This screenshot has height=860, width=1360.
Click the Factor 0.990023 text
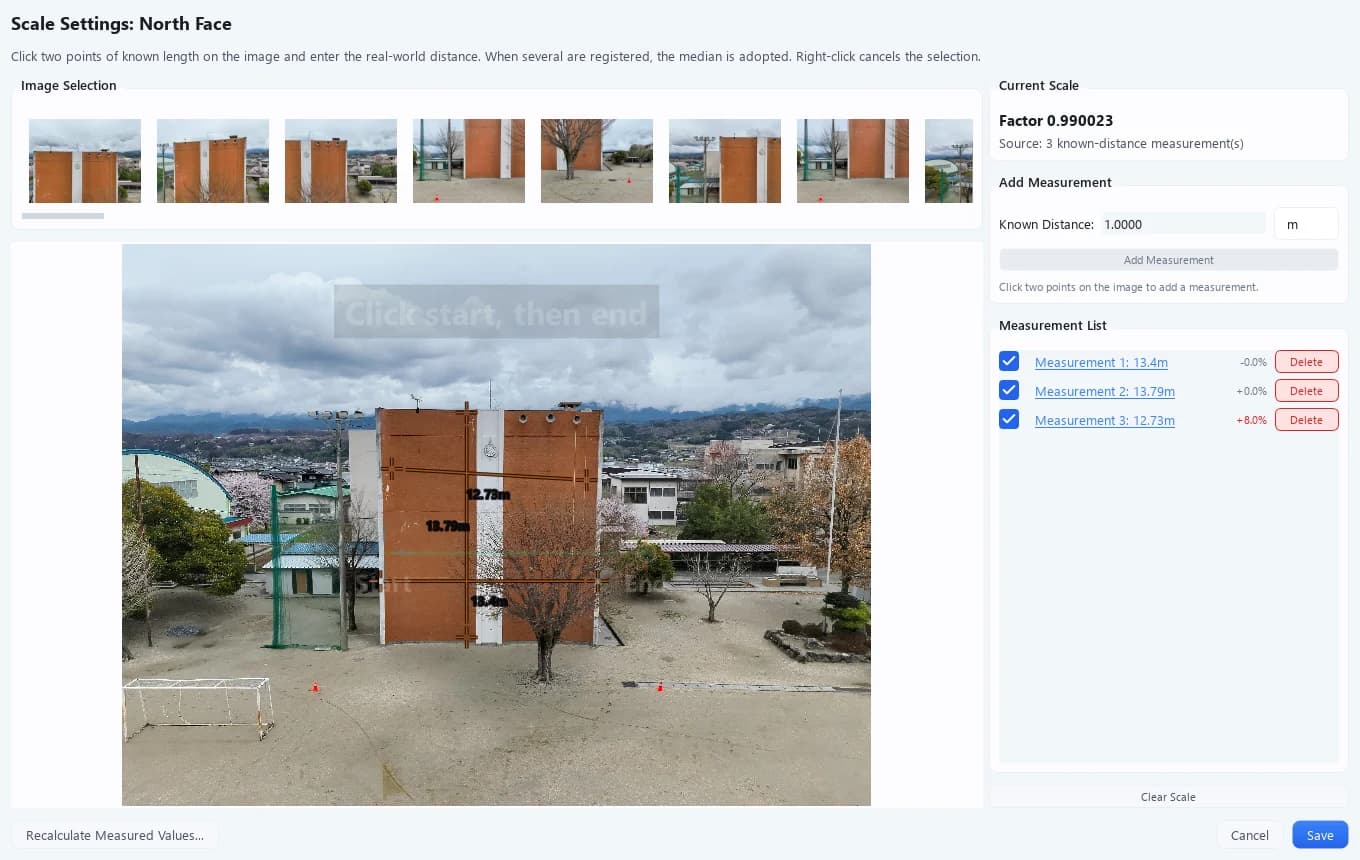(x=1056, y=121)
